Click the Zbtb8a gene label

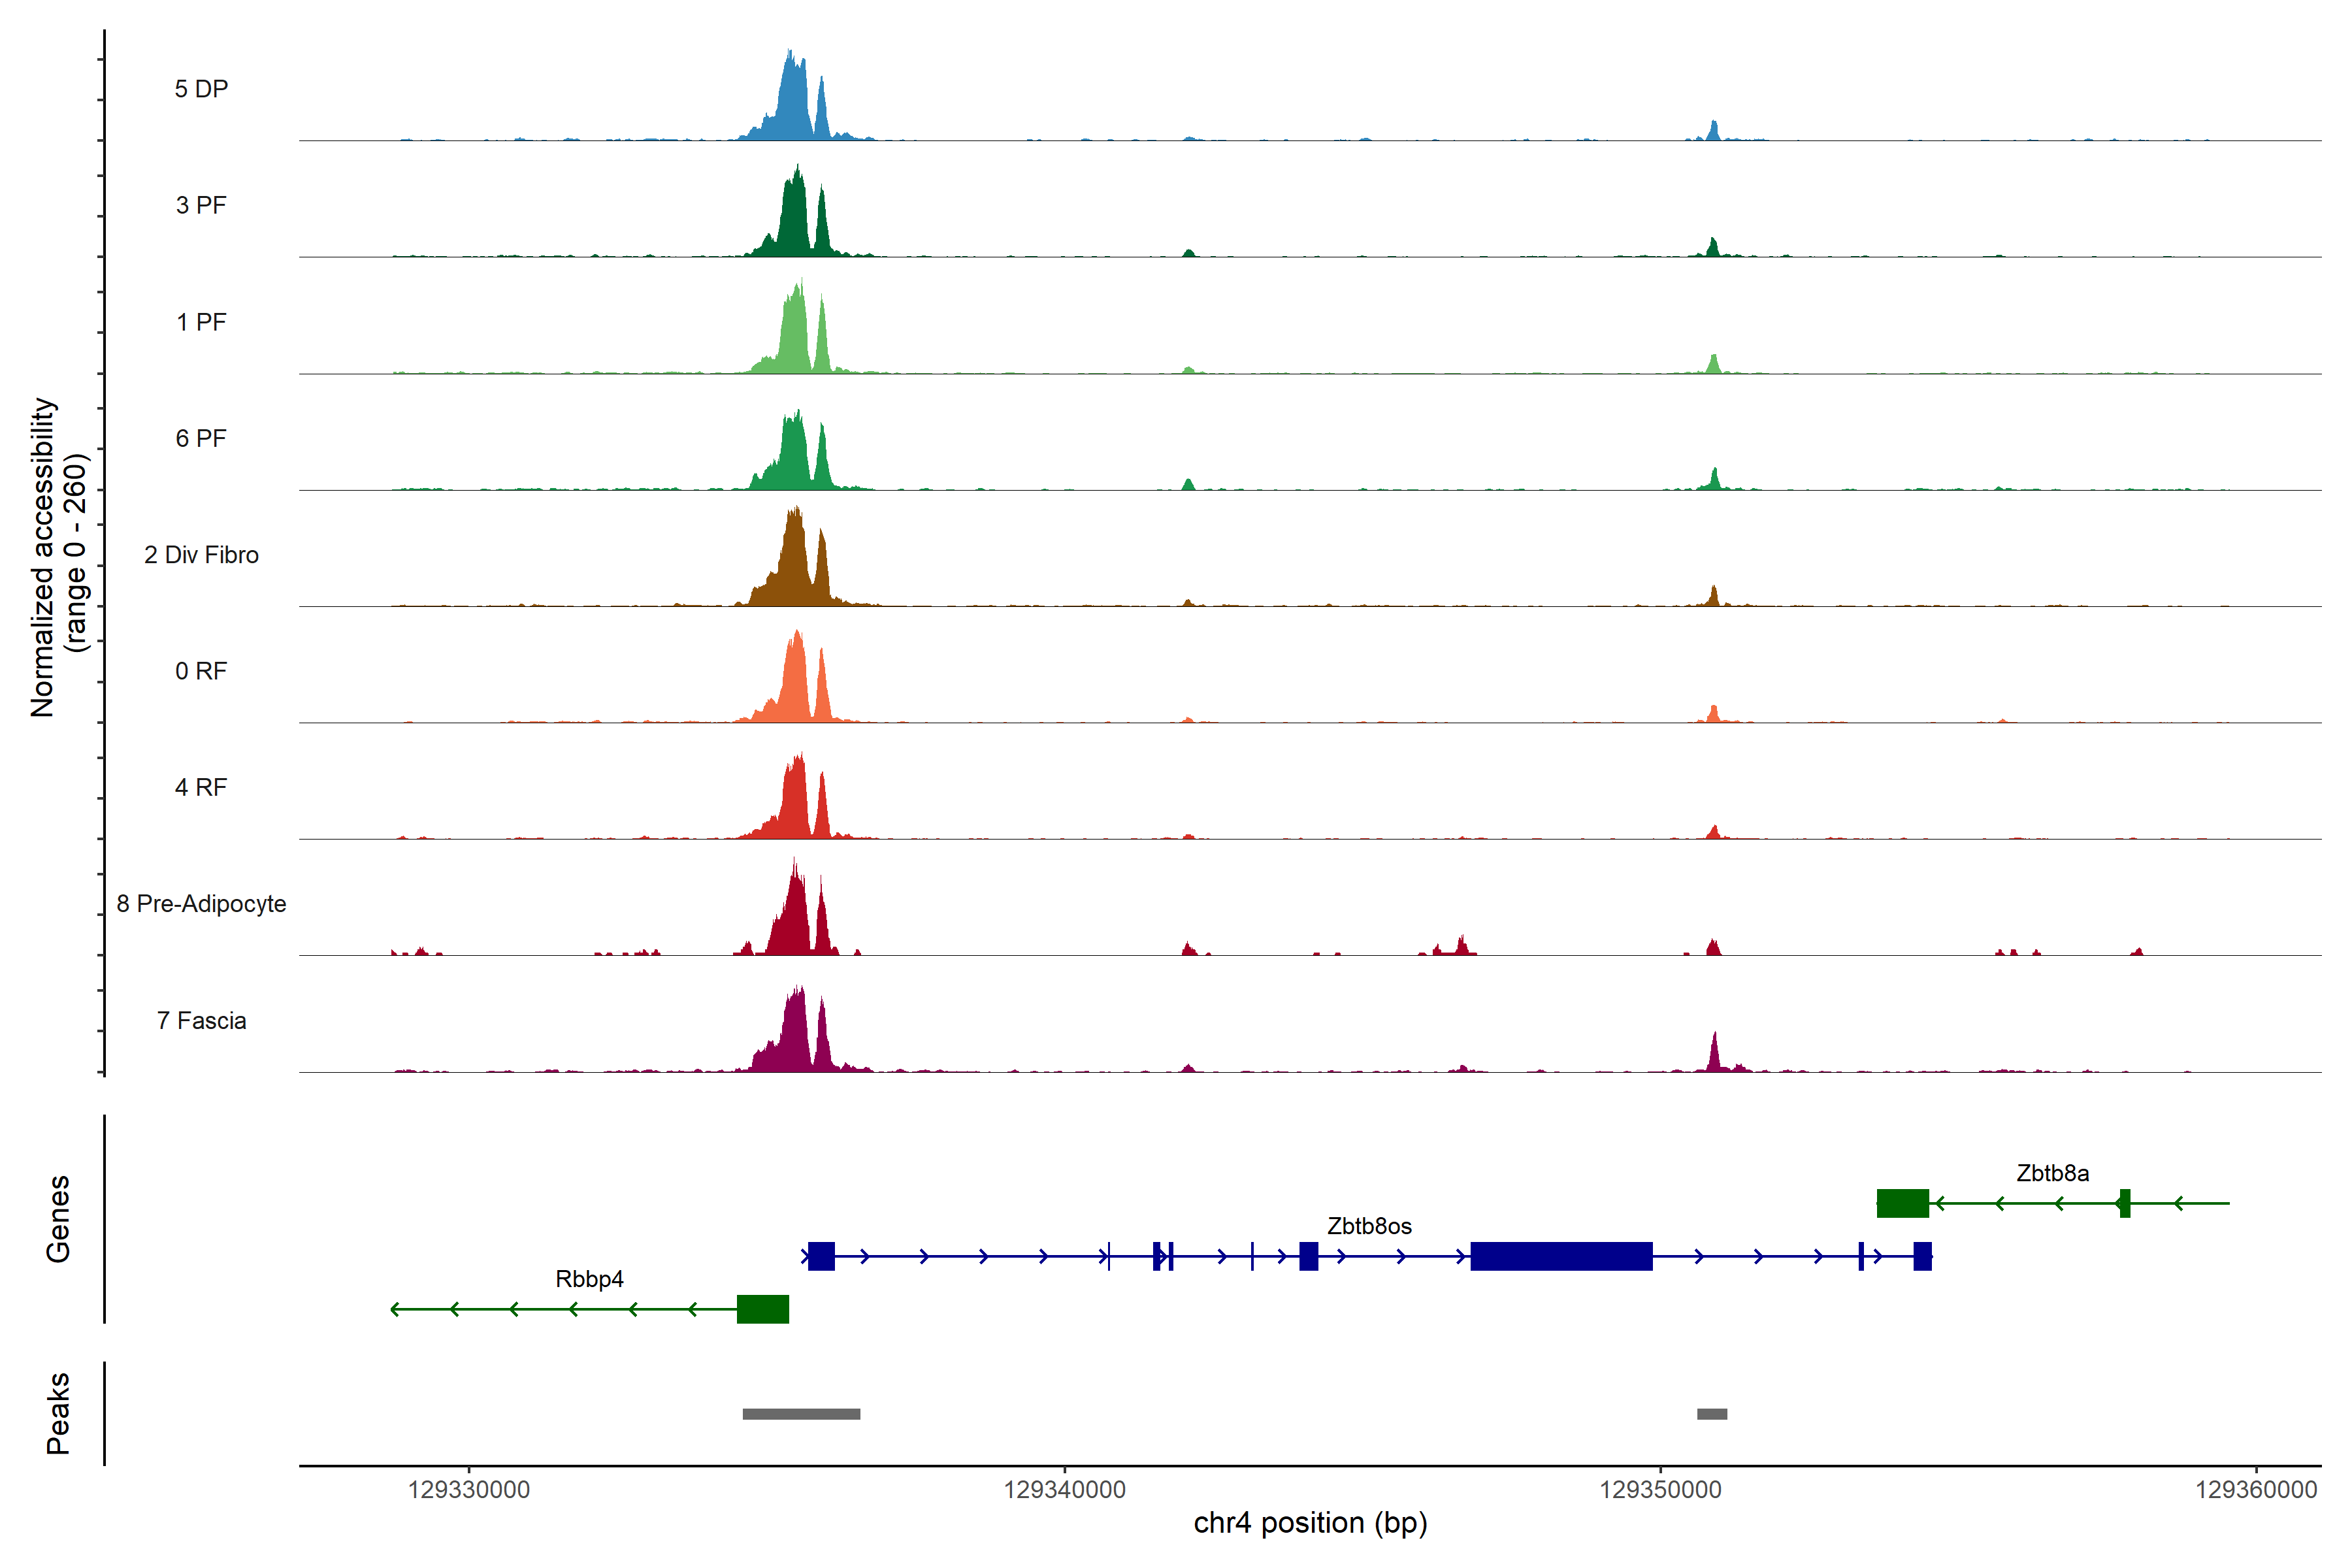pyautogui.click(x=2052, y=1172)
